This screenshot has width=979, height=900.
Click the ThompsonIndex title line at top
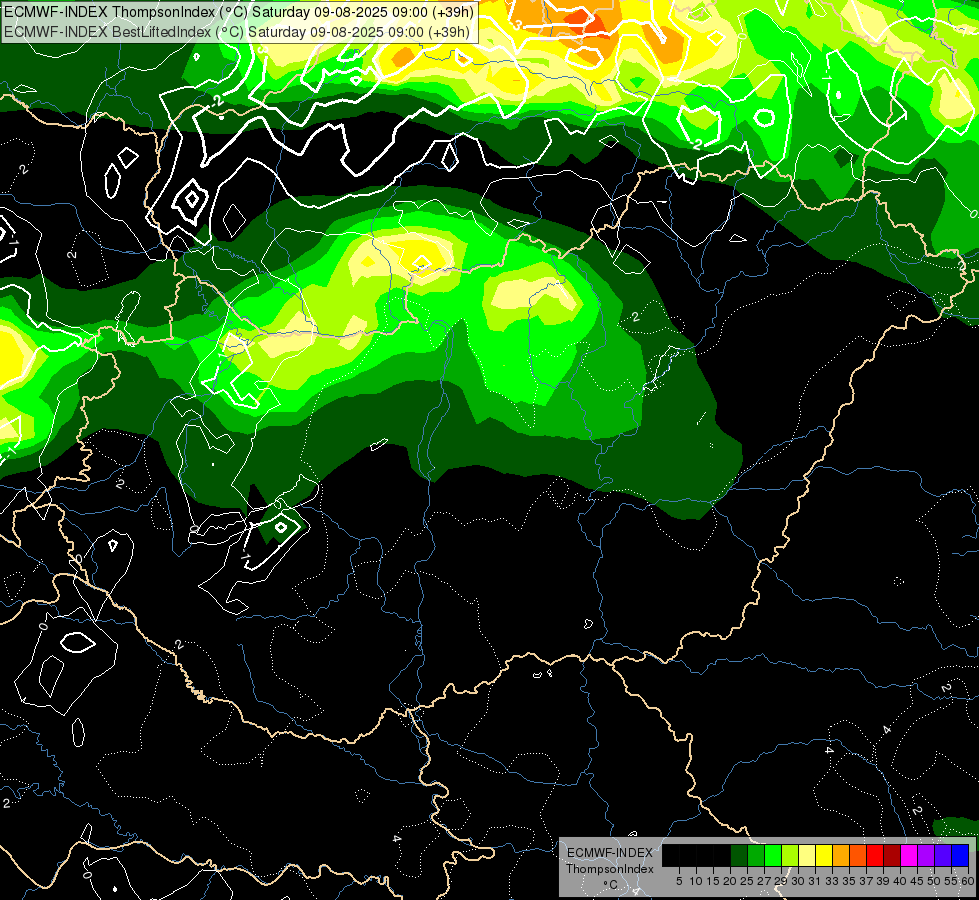(x=239, y=12)
